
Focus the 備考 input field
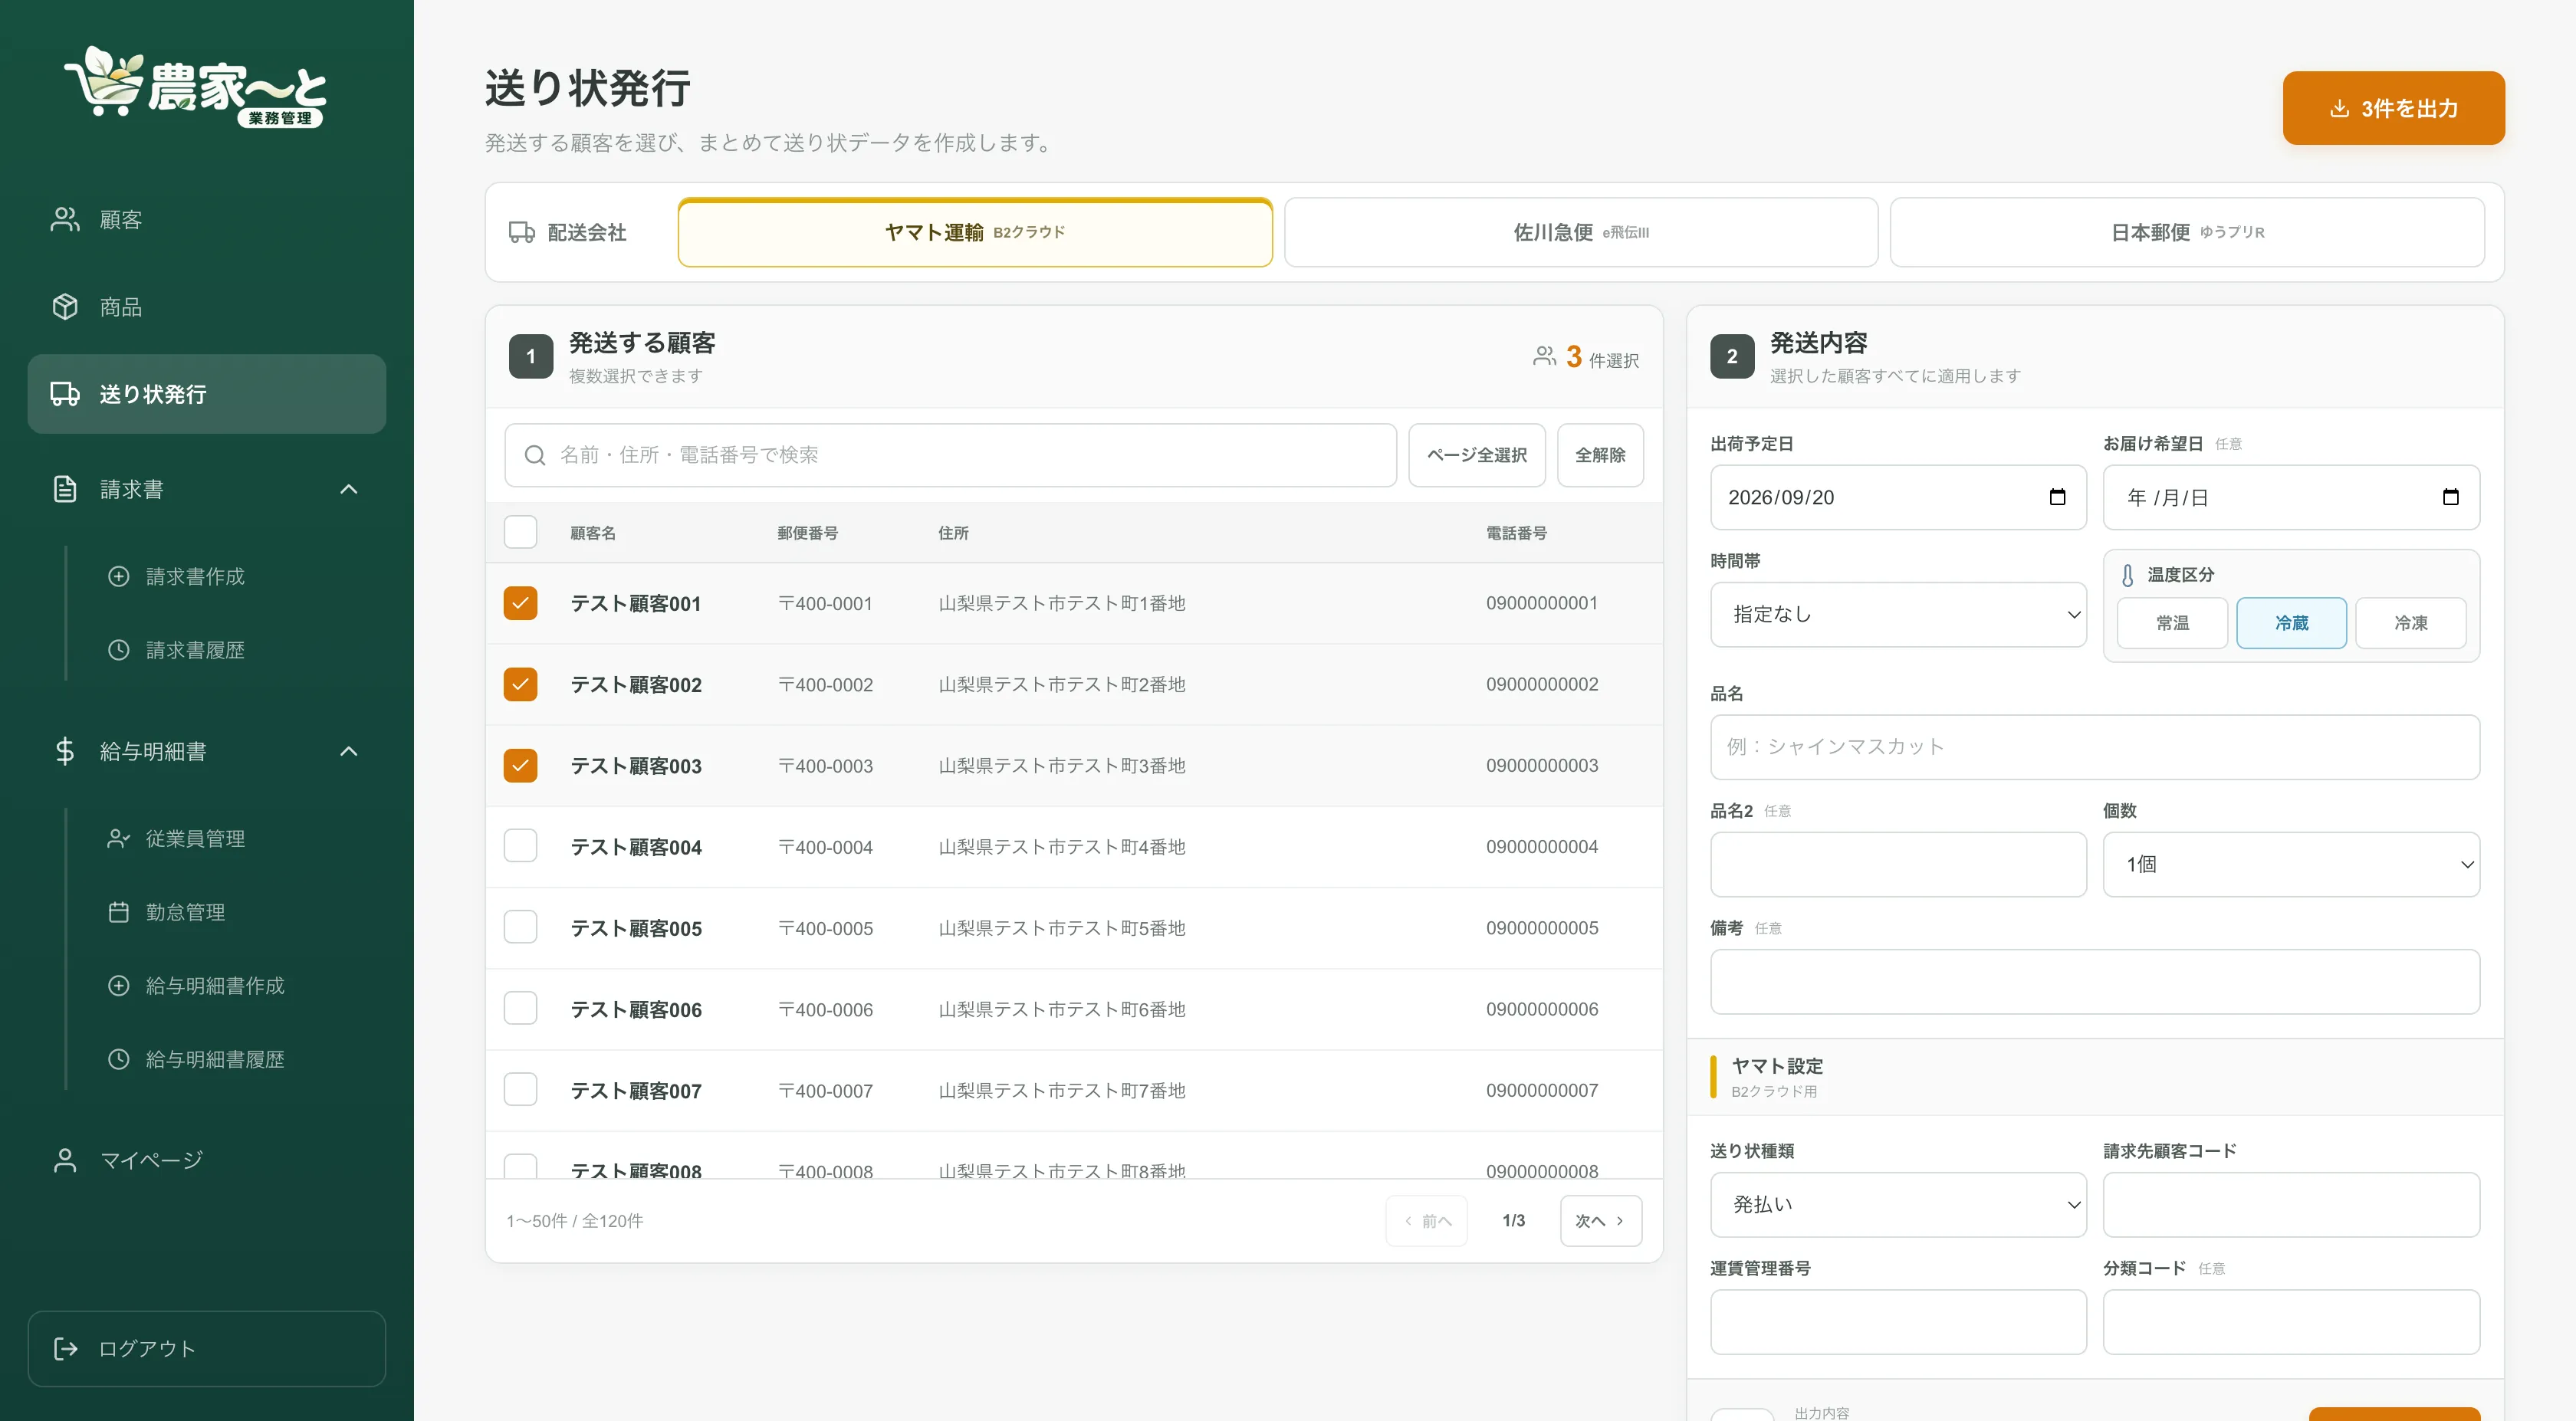click(2095, 982)
